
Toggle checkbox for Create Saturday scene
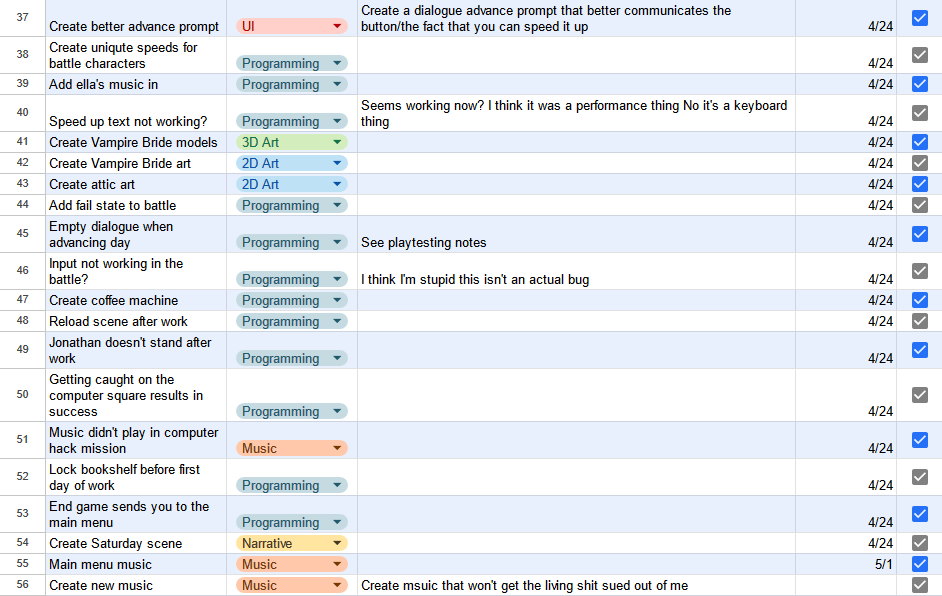[x=920, y=543]
